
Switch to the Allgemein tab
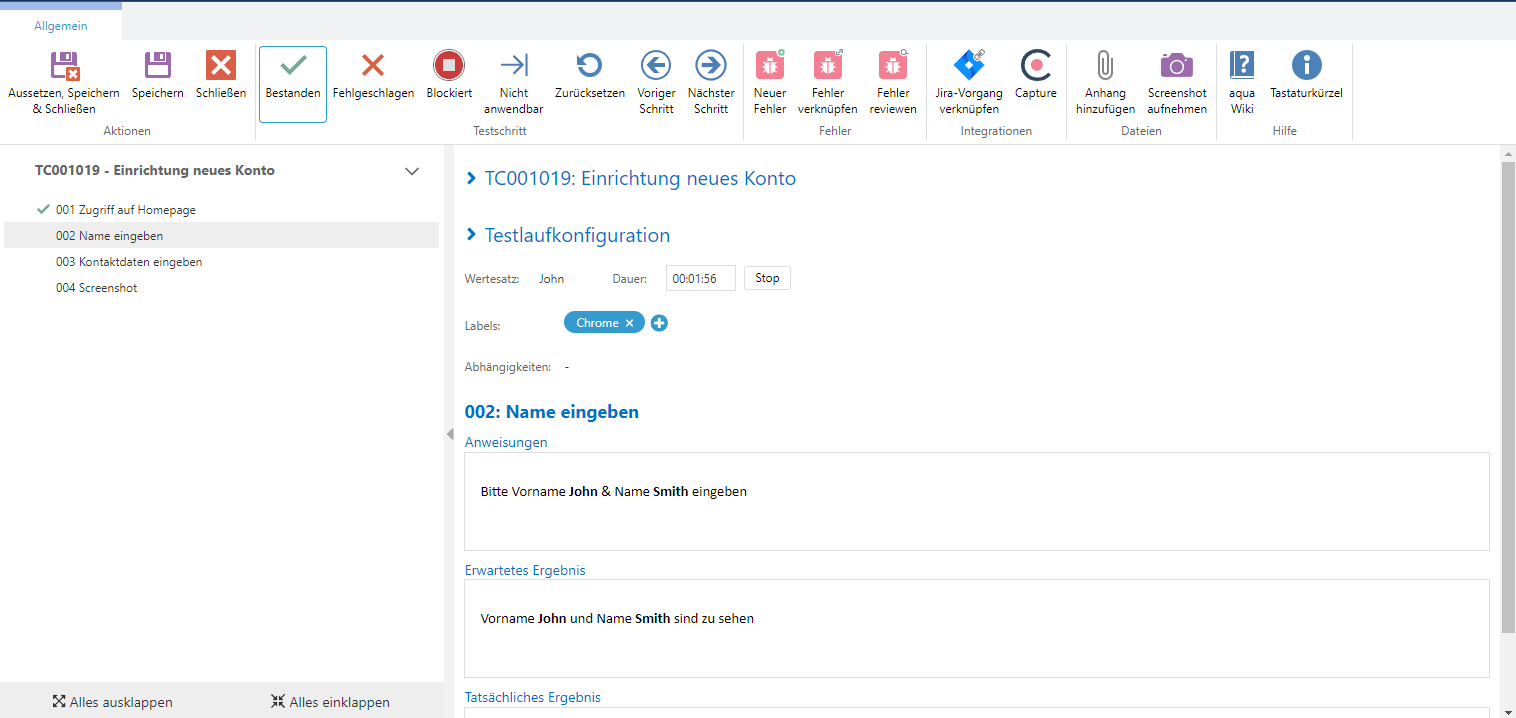[61, 26]
